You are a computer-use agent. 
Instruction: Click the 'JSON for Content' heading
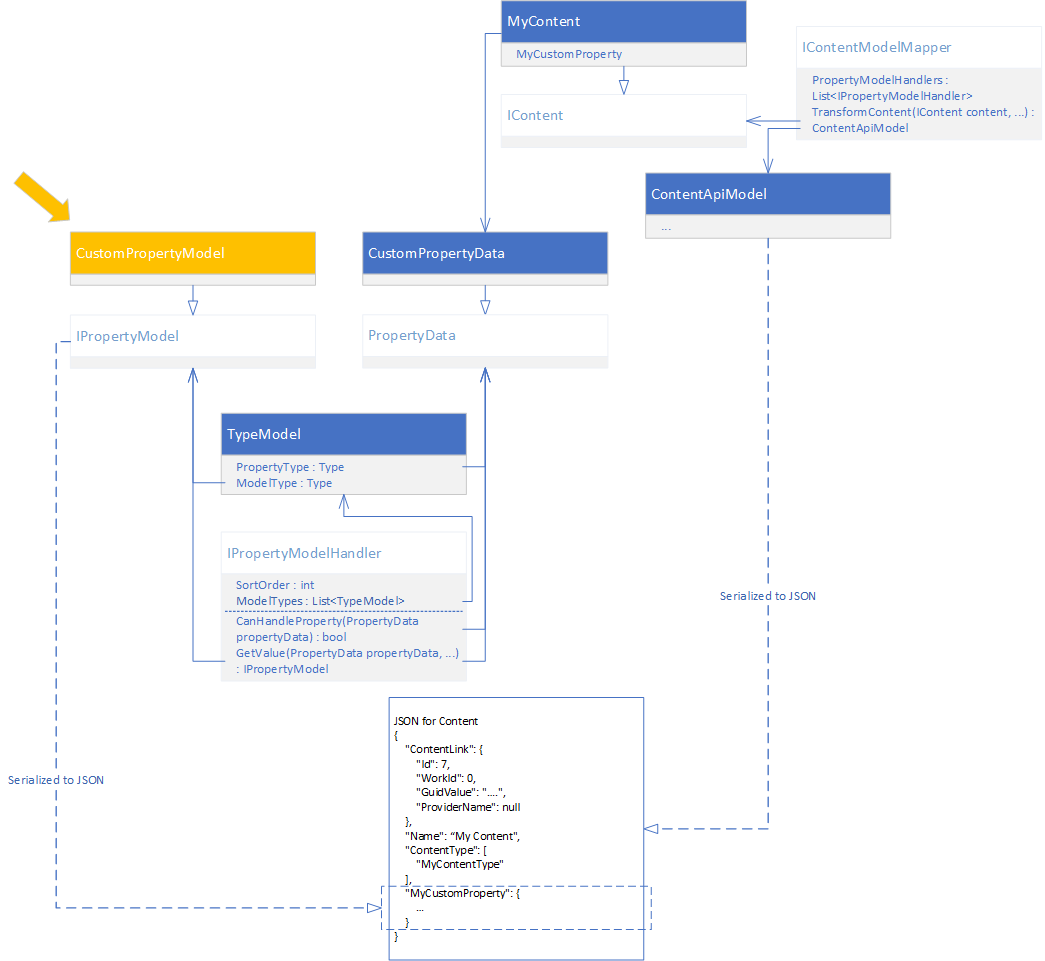436,721
